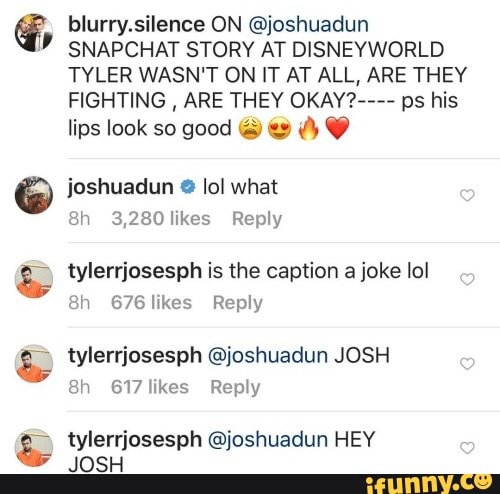This screenshot has height=494, width=500.
Task: Open tylerrjosesph avatar beside 'HEY JOSH' comment
Action: point(34,448)
